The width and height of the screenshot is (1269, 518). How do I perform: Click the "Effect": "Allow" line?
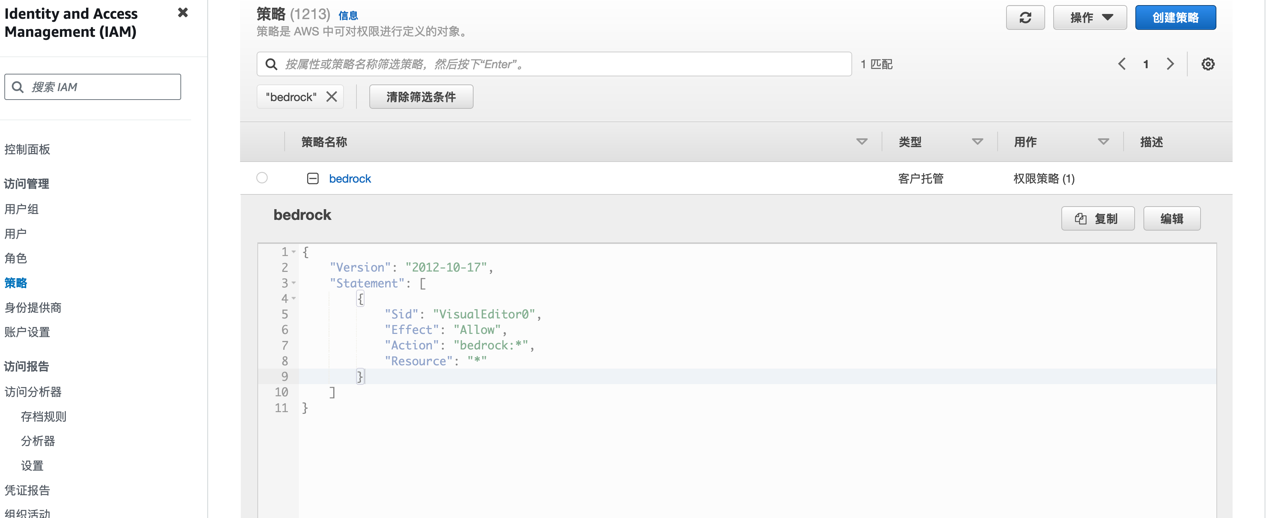click(446, 330)
